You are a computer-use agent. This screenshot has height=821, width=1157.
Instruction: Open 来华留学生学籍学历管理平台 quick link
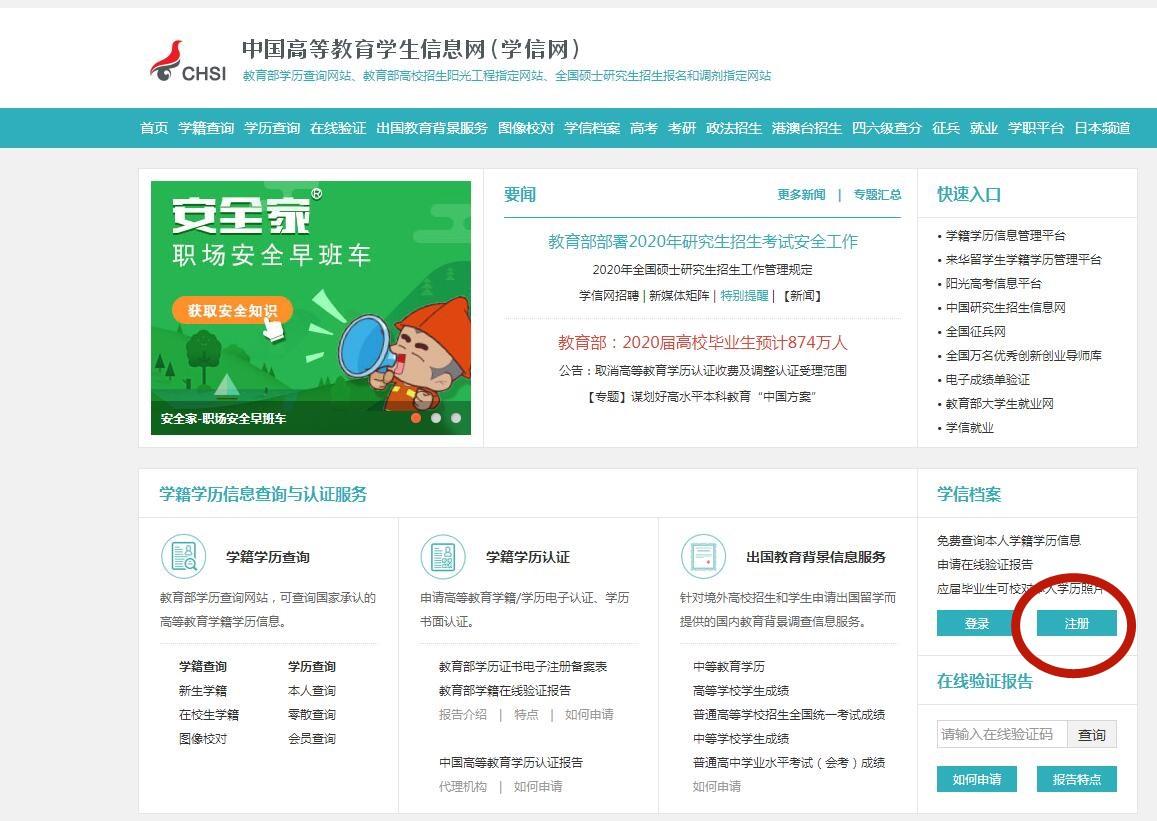(1023, 260)
